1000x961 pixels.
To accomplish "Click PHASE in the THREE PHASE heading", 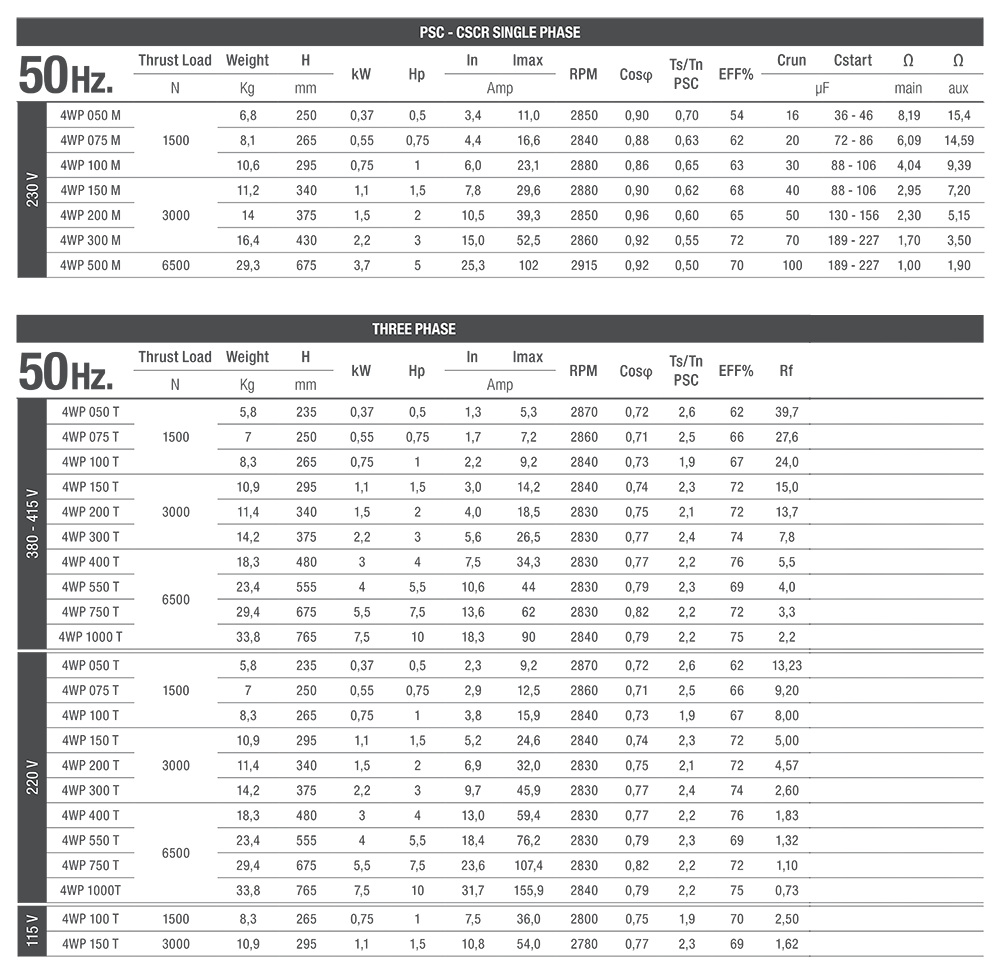I will (x=435, y=329).
